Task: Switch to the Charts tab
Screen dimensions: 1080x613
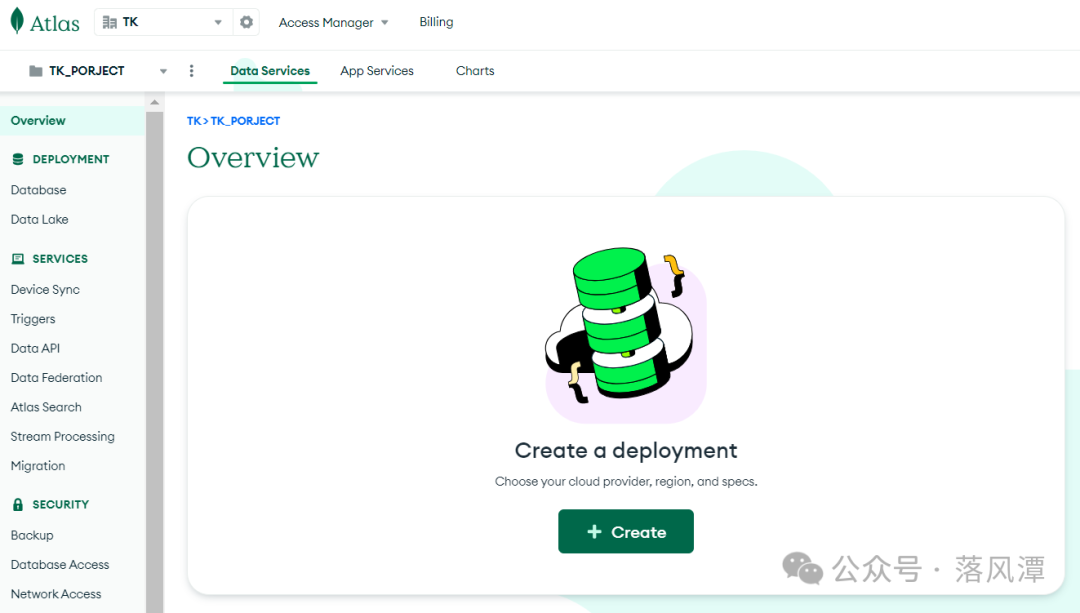Action: (x=475, y=71)
